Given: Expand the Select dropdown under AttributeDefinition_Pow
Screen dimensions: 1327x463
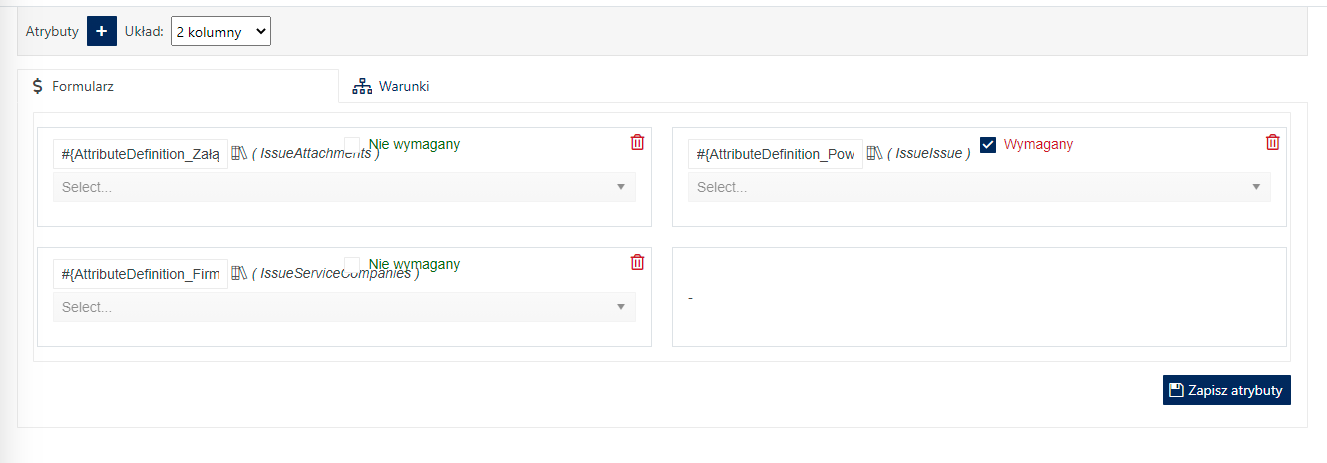Looking at the screenshot, I should [979, 187].
